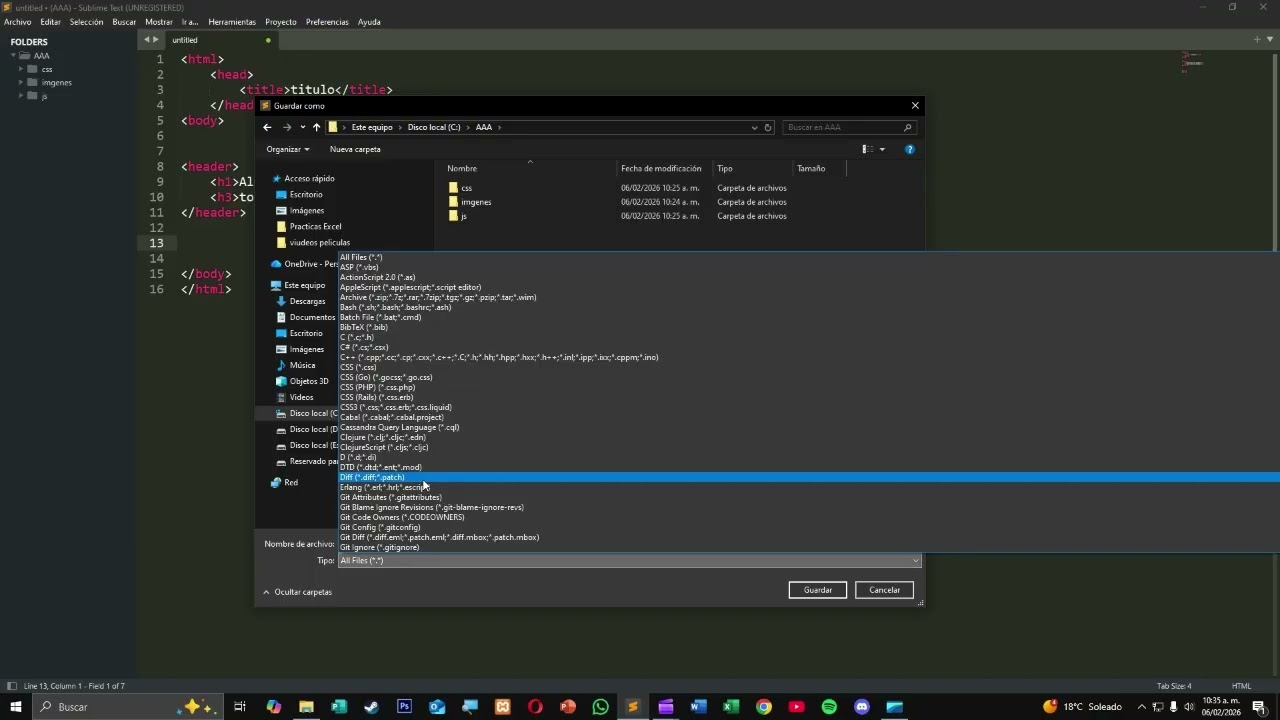Open Steam from the taskbar
Viewport: 1280px width, 720px height.
[371, 707]
